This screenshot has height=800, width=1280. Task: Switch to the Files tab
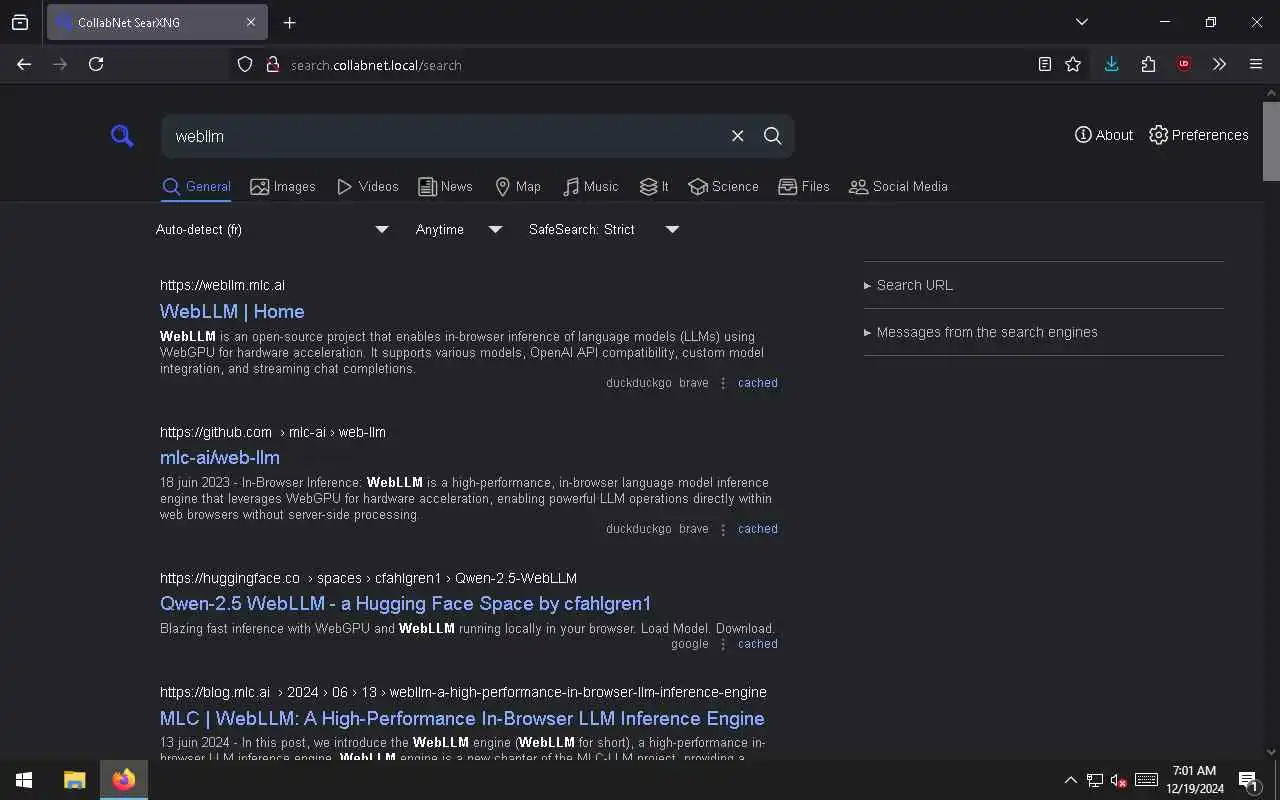tap(804, 186)
